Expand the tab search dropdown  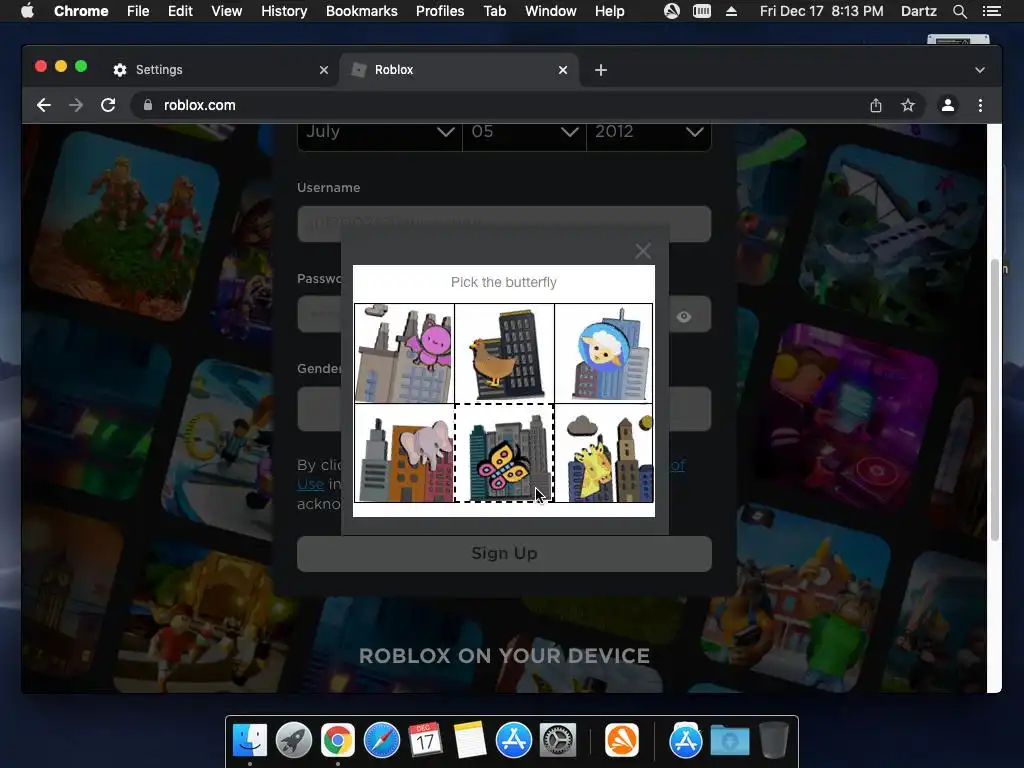pyautogui.click(x=980, y=70)
